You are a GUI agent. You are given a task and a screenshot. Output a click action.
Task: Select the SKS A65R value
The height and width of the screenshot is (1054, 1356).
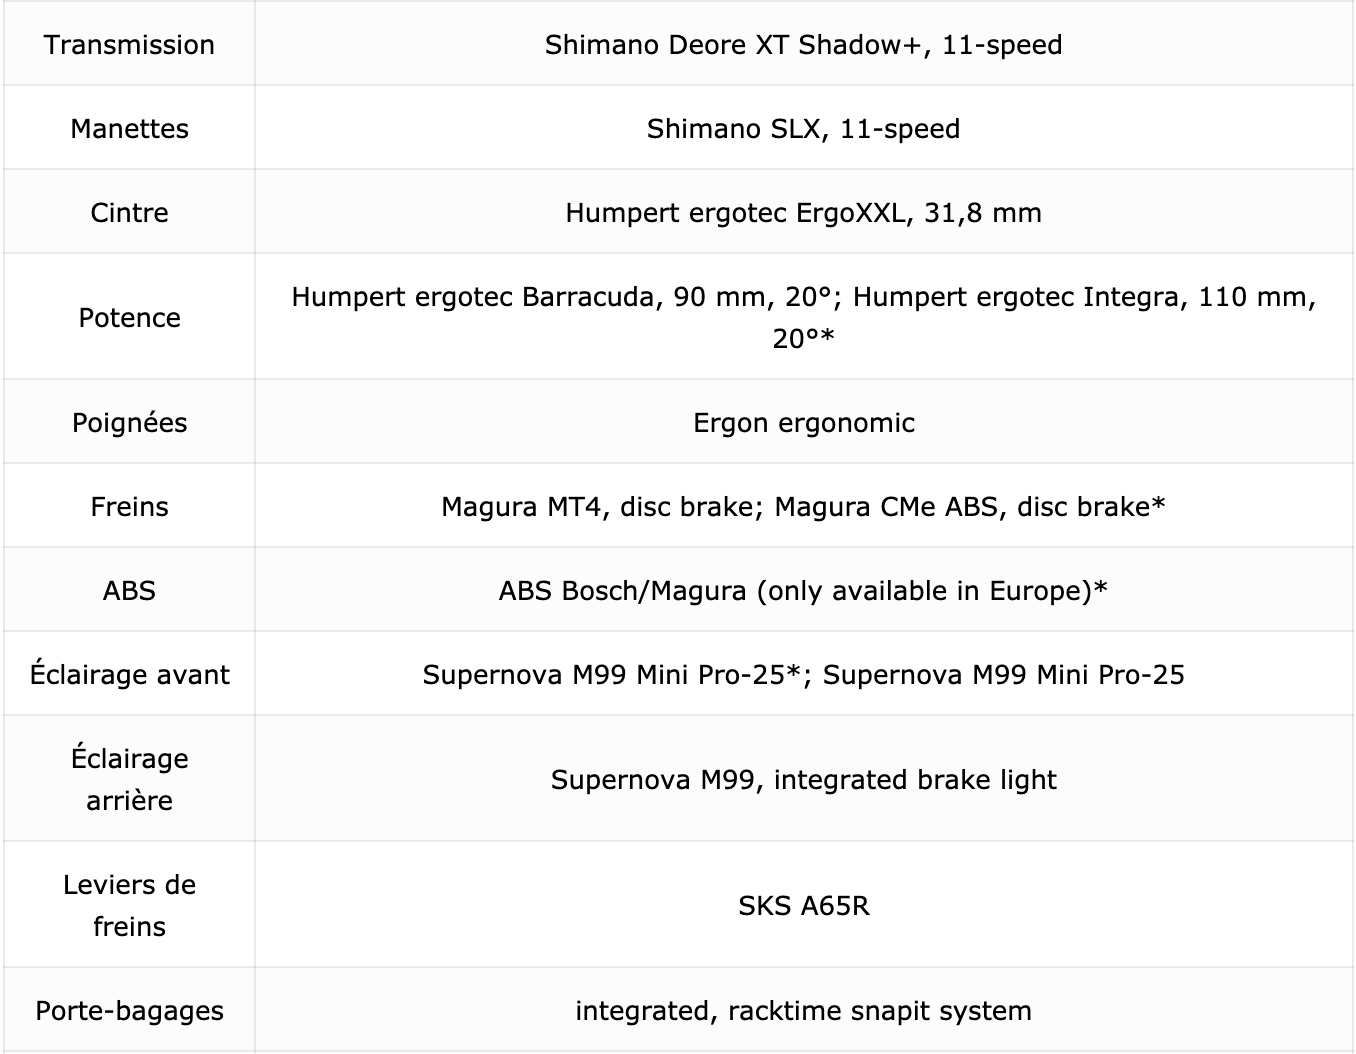[803, 906]
